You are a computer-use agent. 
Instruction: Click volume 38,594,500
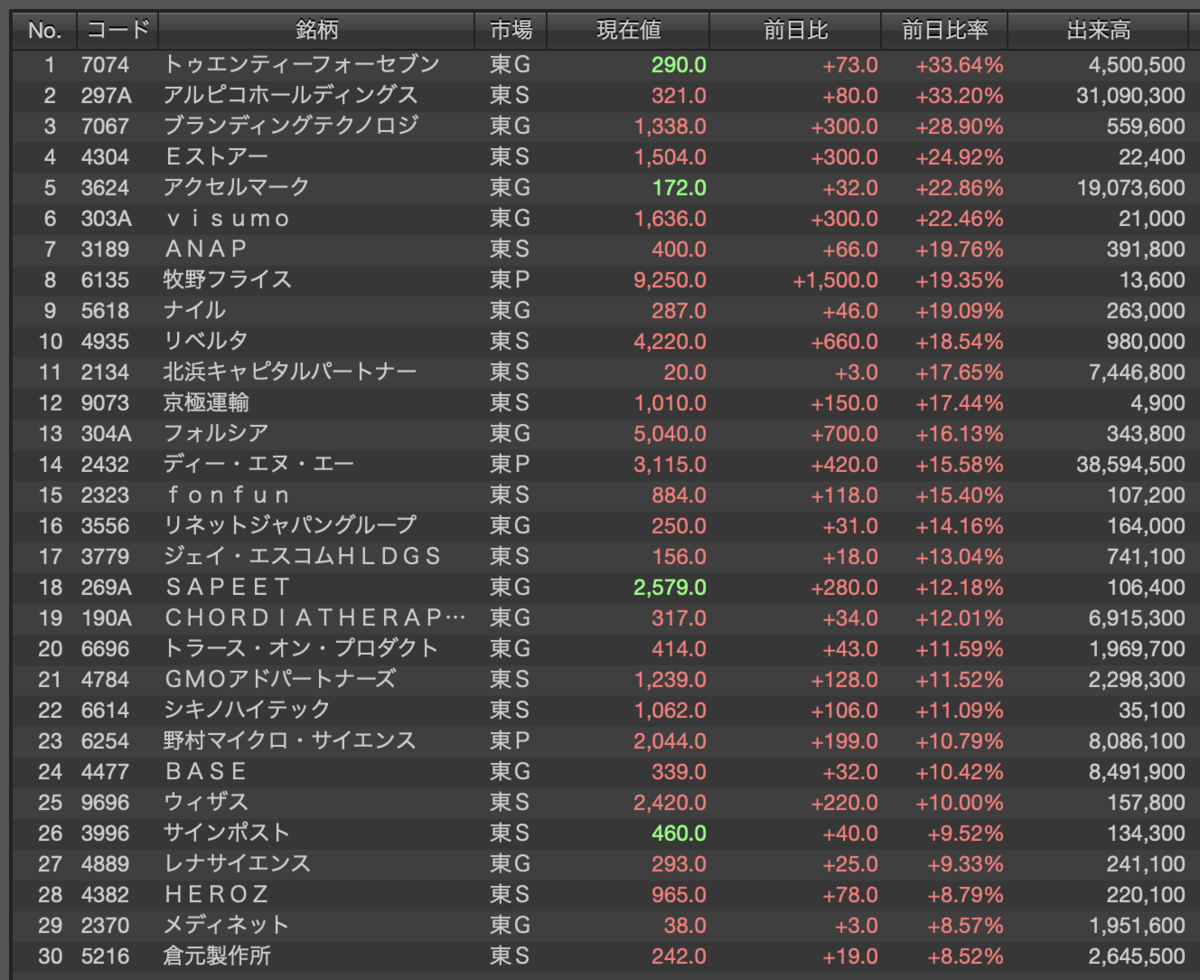1131,464
